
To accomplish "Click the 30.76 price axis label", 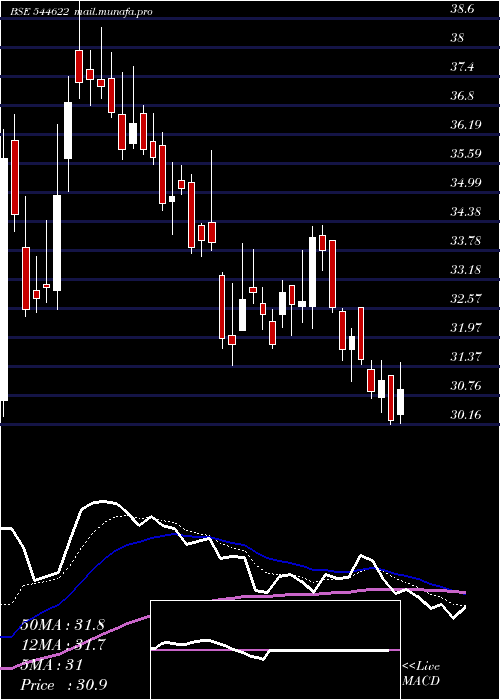I will click(x=466, y=386).
